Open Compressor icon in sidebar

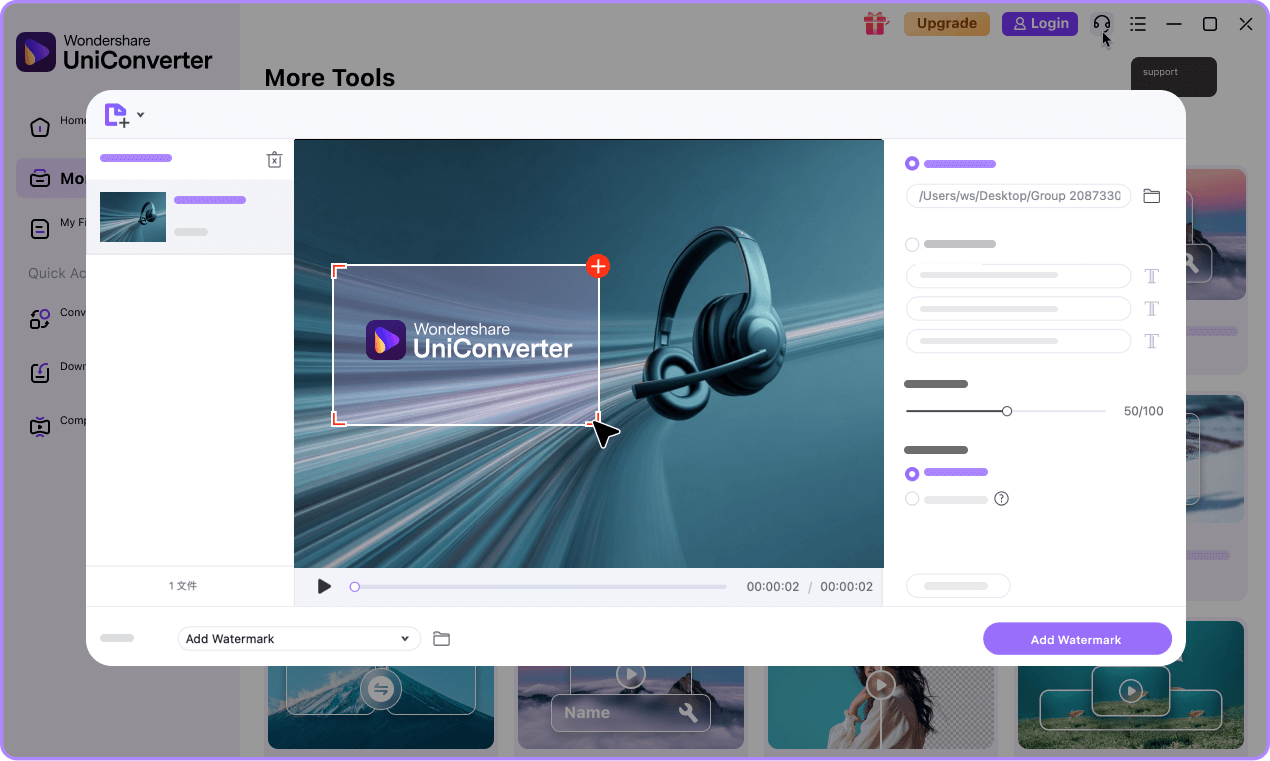[x=39, y=427]
